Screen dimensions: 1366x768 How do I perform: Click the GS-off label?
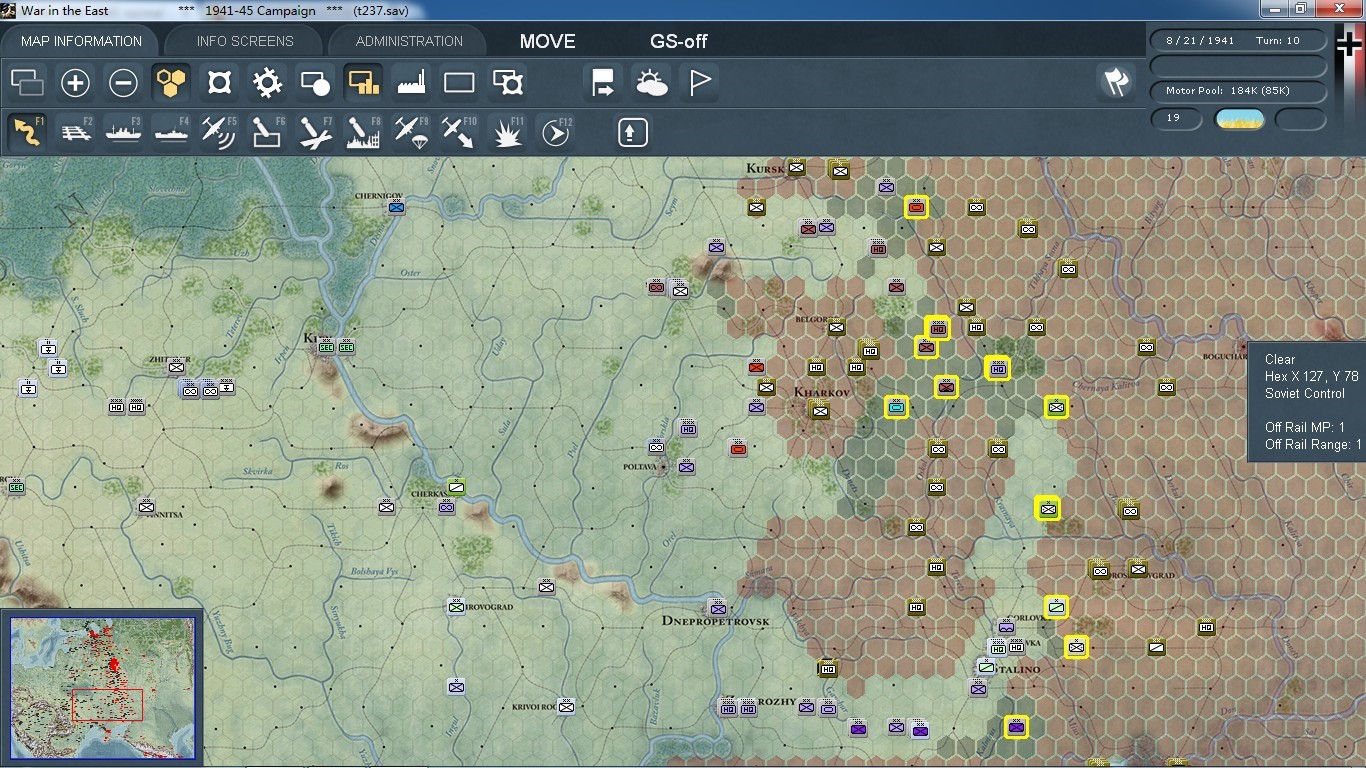point(679,41)
